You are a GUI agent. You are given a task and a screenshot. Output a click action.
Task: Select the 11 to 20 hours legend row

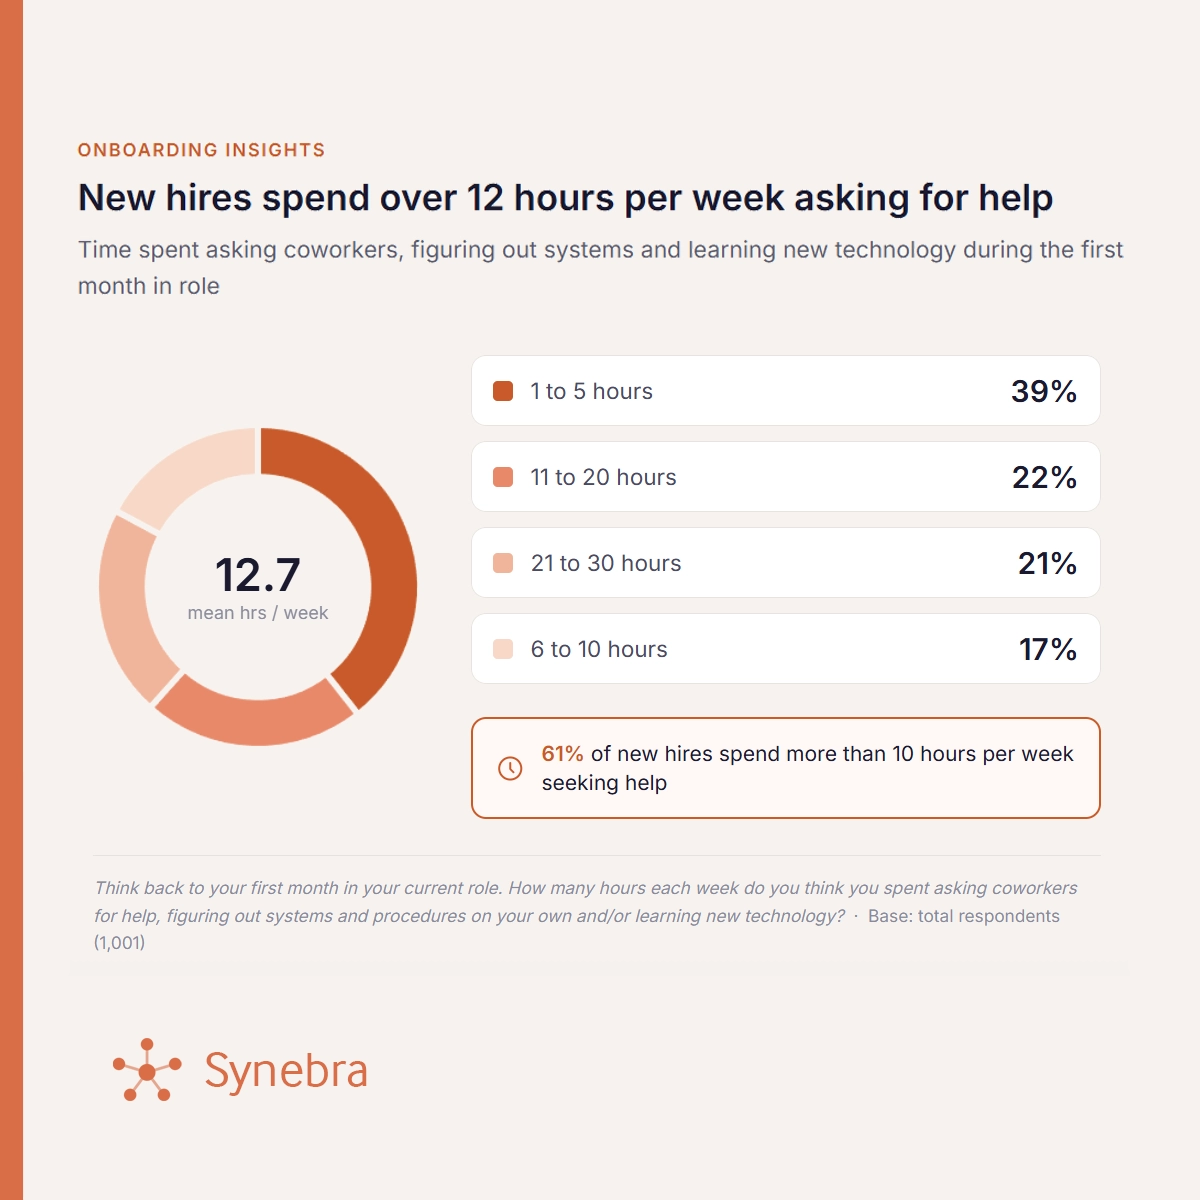[x=786, y=477]
